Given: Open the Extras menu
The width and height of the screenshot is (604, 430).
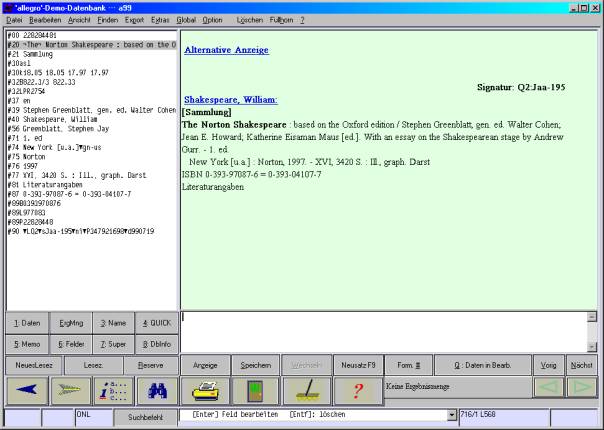Looking at the screenshot, I should [160, 20].
